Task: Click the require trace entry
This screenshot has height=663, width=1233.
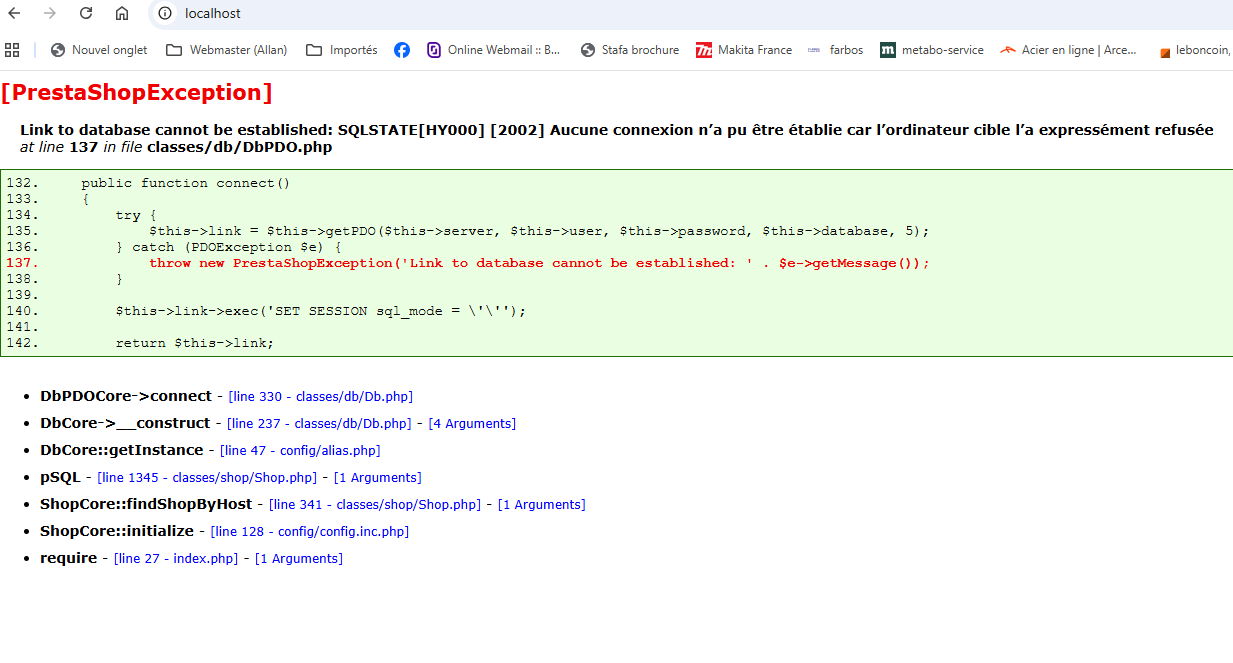Action: pos(69,558)
